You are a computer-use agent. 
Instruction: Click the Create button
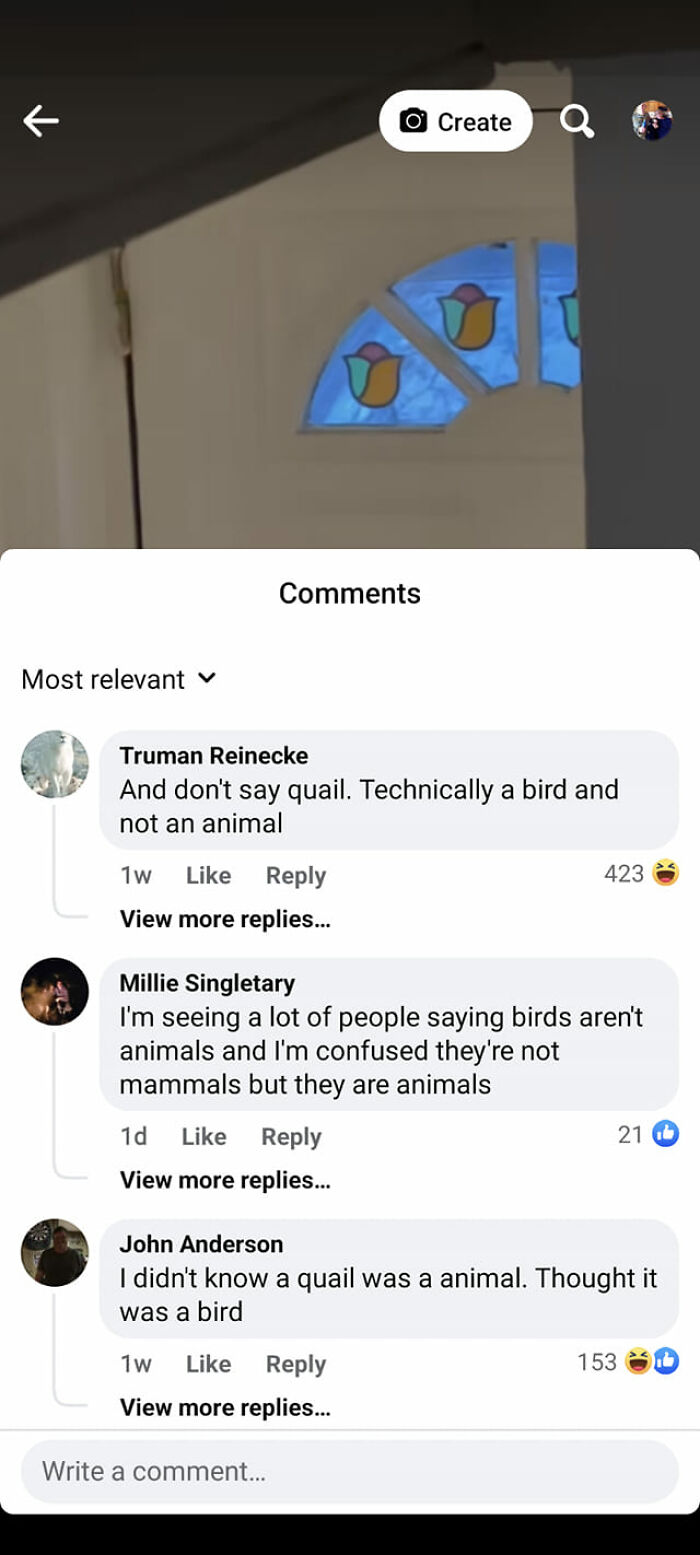(455, 120)
